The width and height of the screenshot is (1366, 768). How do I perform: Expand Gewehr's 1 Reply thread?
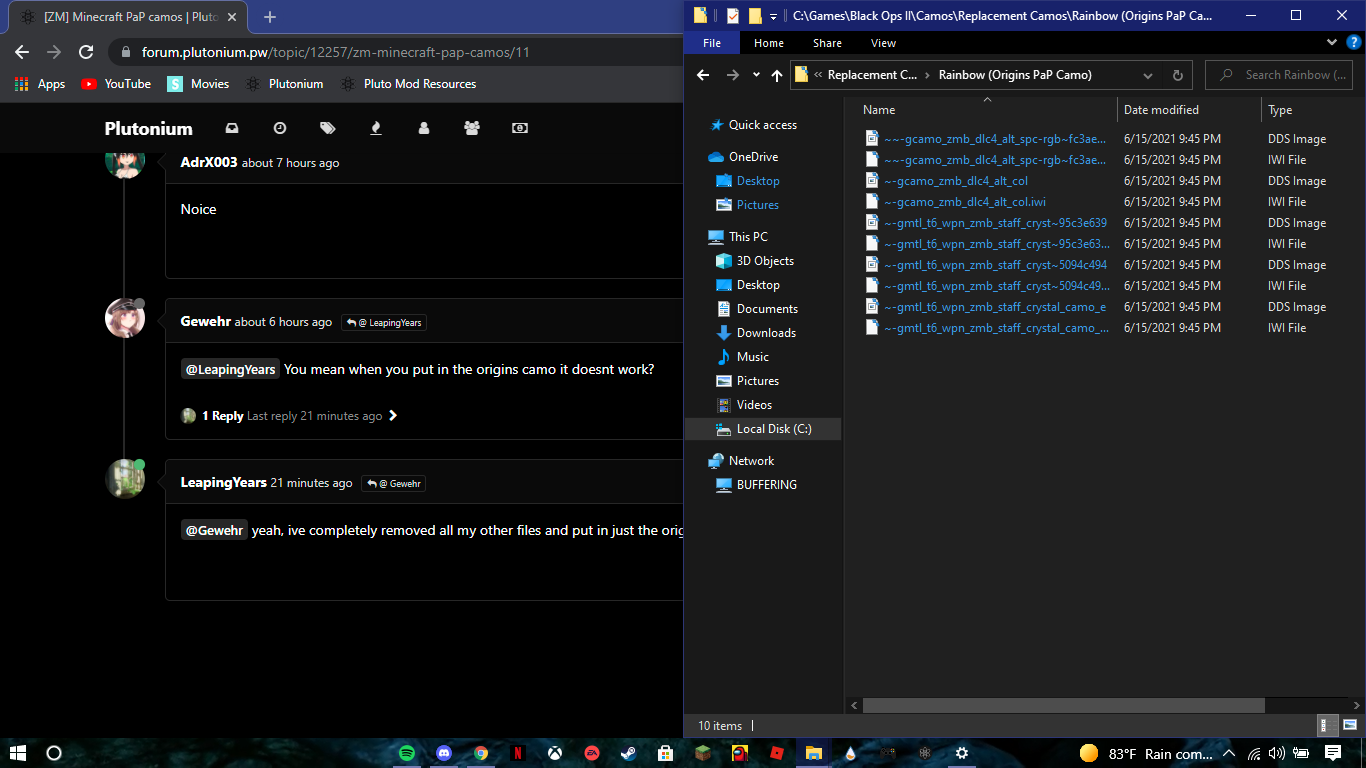(290, 416)
